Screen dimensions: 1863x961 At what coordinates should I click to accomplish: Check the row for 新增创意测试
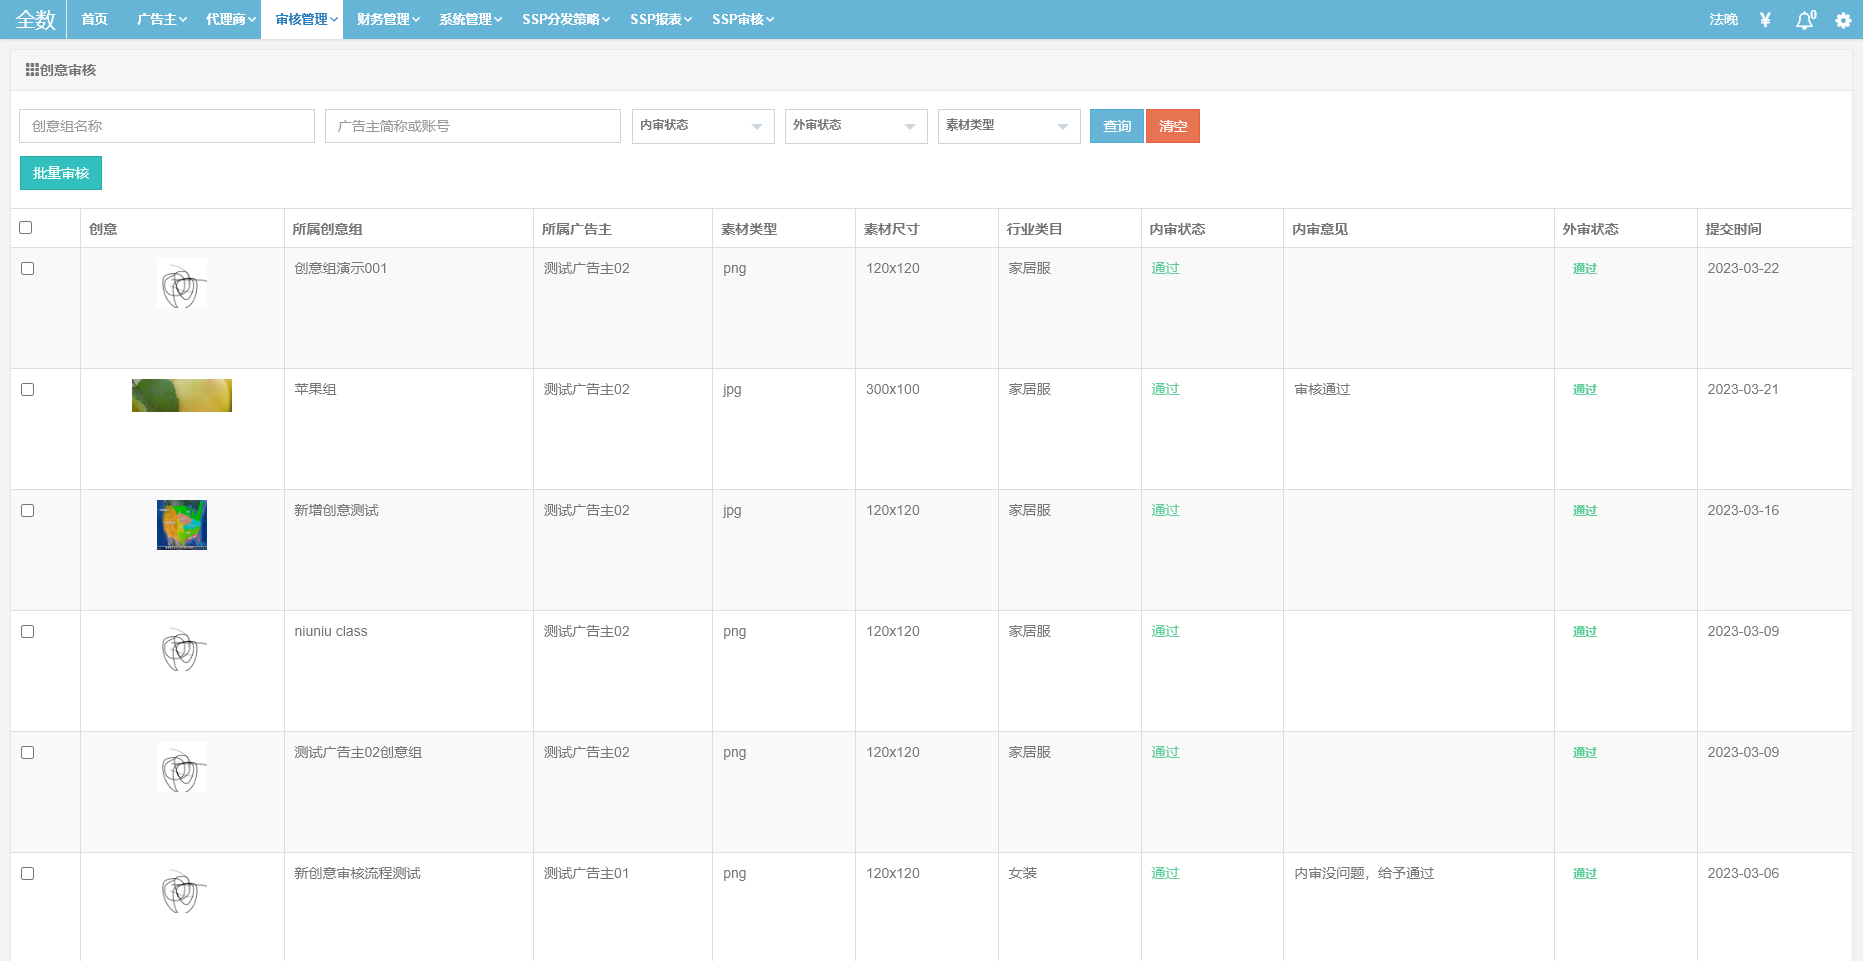coord(28,511)
